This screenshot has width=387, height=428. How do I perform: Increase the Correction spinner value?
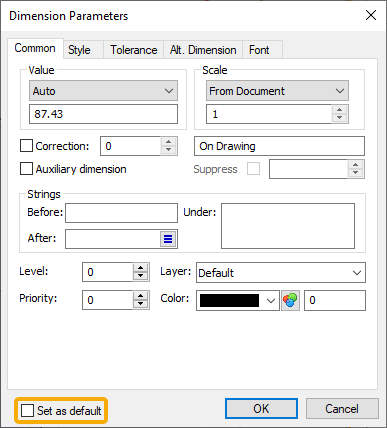pyautogui.click(x=169, y=141)
